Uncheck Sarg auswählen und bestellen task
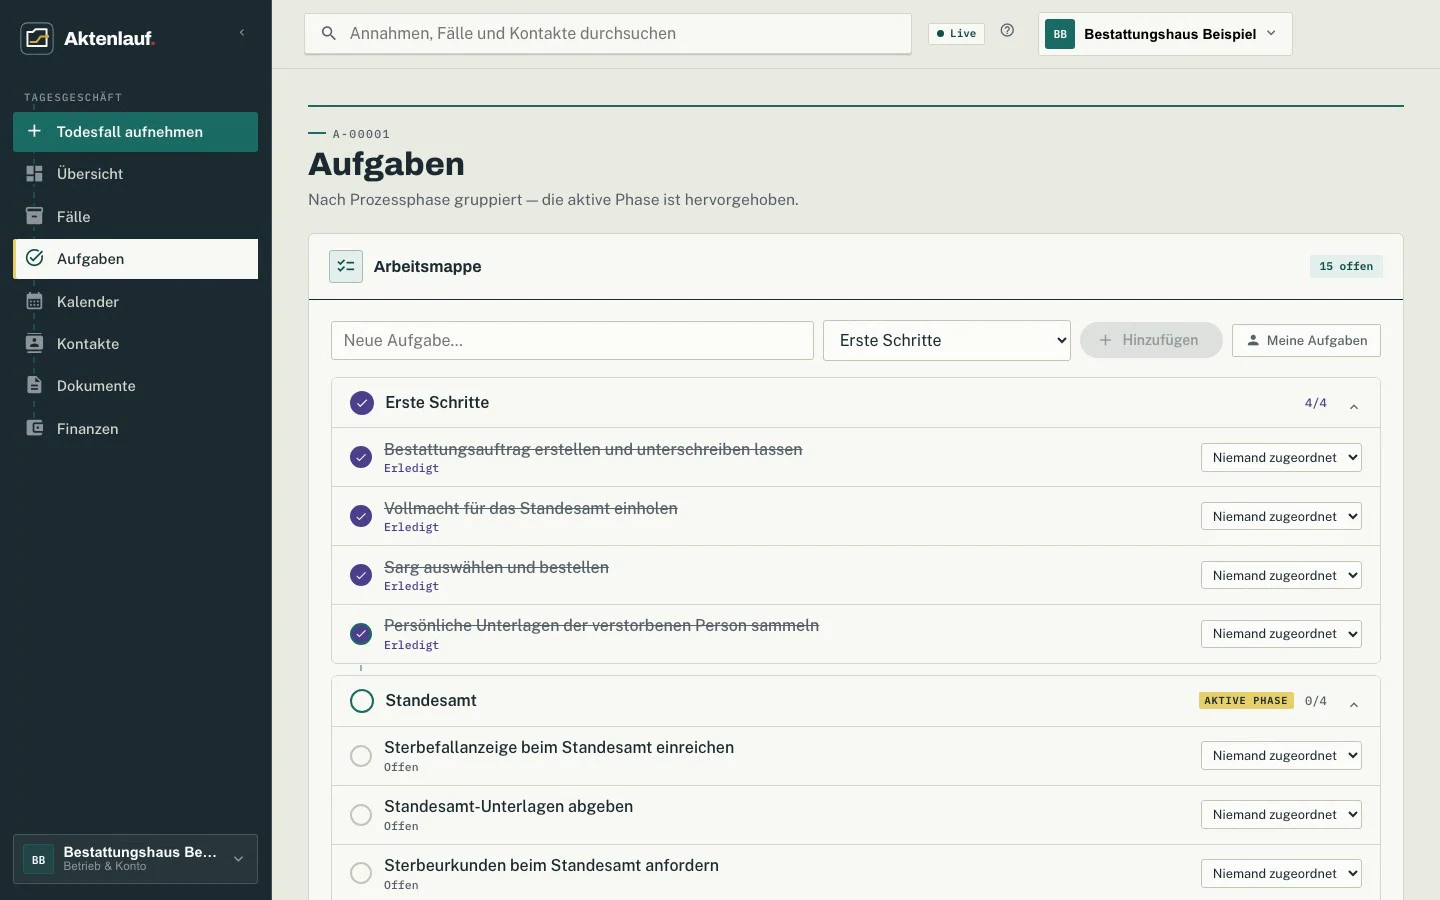Screen dimensions: 1440x900 tap(361, 575)
